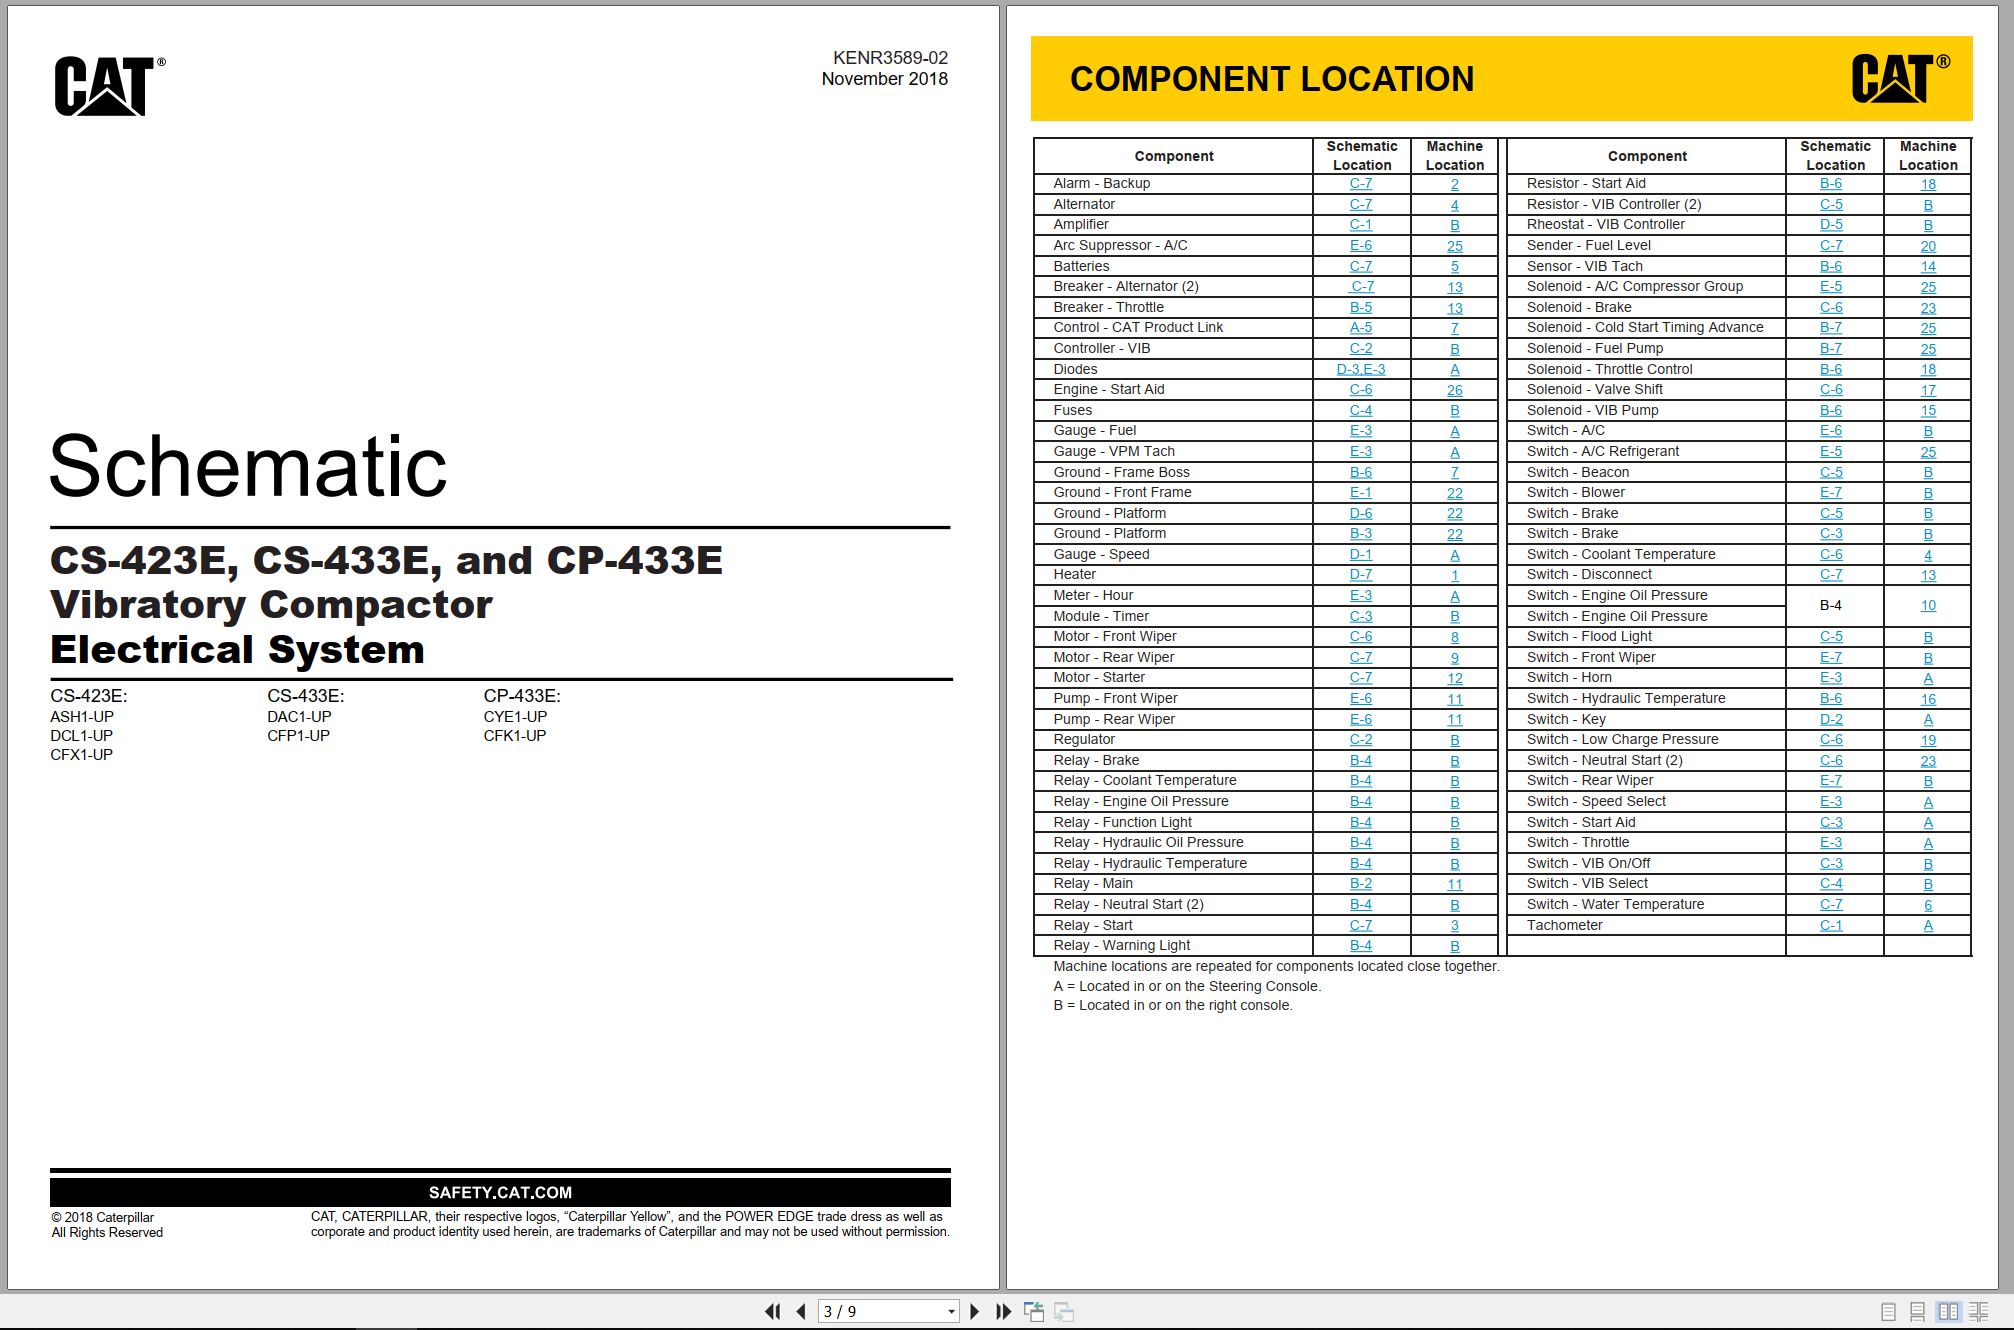Image resolution: width=2014 pixels, height=1330 pixels.
Task: Open machine location 18 for Resistor - Start Aid
Action: [1927, 184]
